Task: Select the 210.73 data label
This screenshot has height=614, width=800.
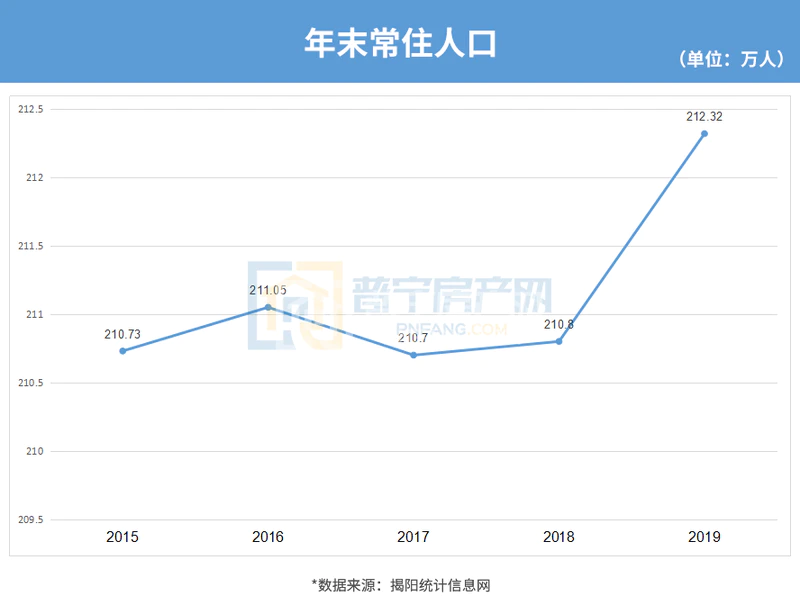Action: tap(122, 334)
